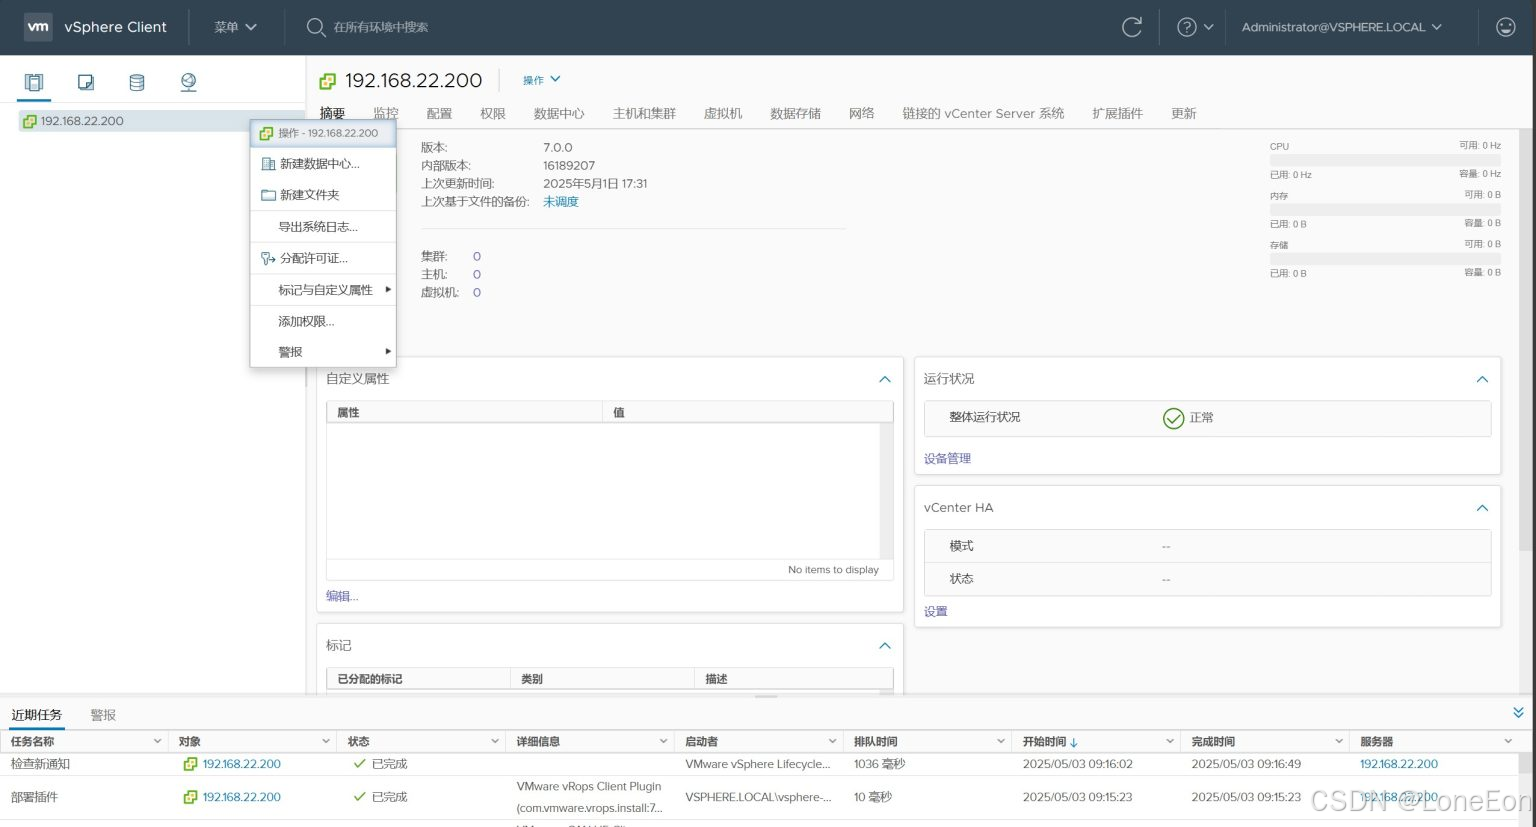Click the 未调度 backup link
Screen dimensions: 1536x827
561,202
